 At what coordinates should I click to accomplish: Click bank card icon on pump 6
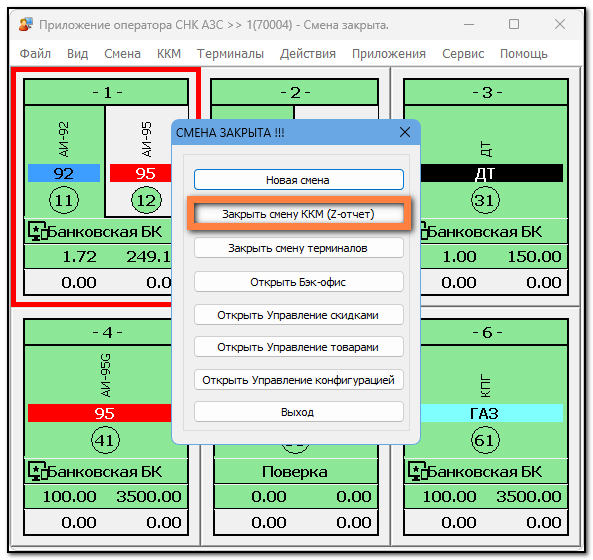(x=418, y=471)
